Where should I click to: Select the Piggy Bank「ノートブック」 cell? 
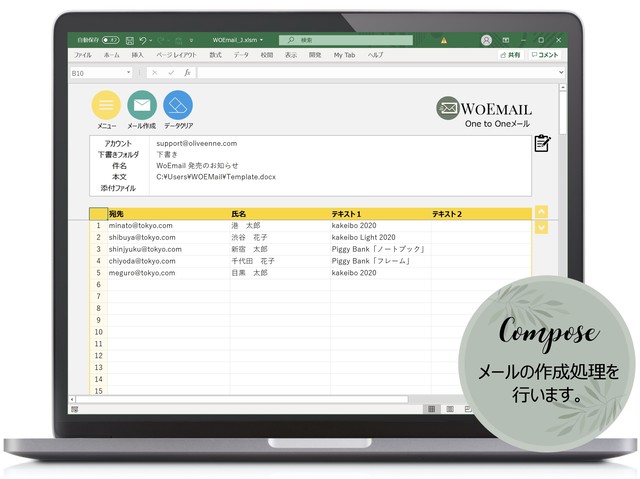380,249
